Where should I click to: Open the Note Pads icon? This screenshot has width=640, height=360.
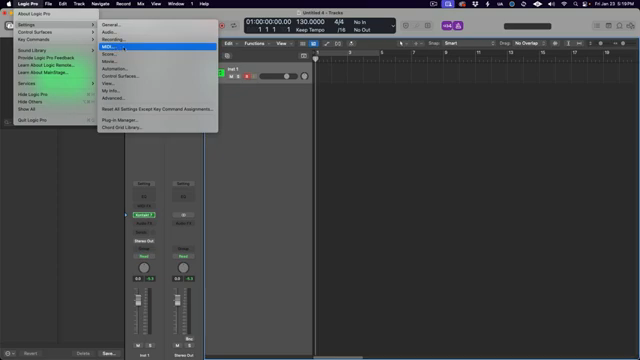608,26
